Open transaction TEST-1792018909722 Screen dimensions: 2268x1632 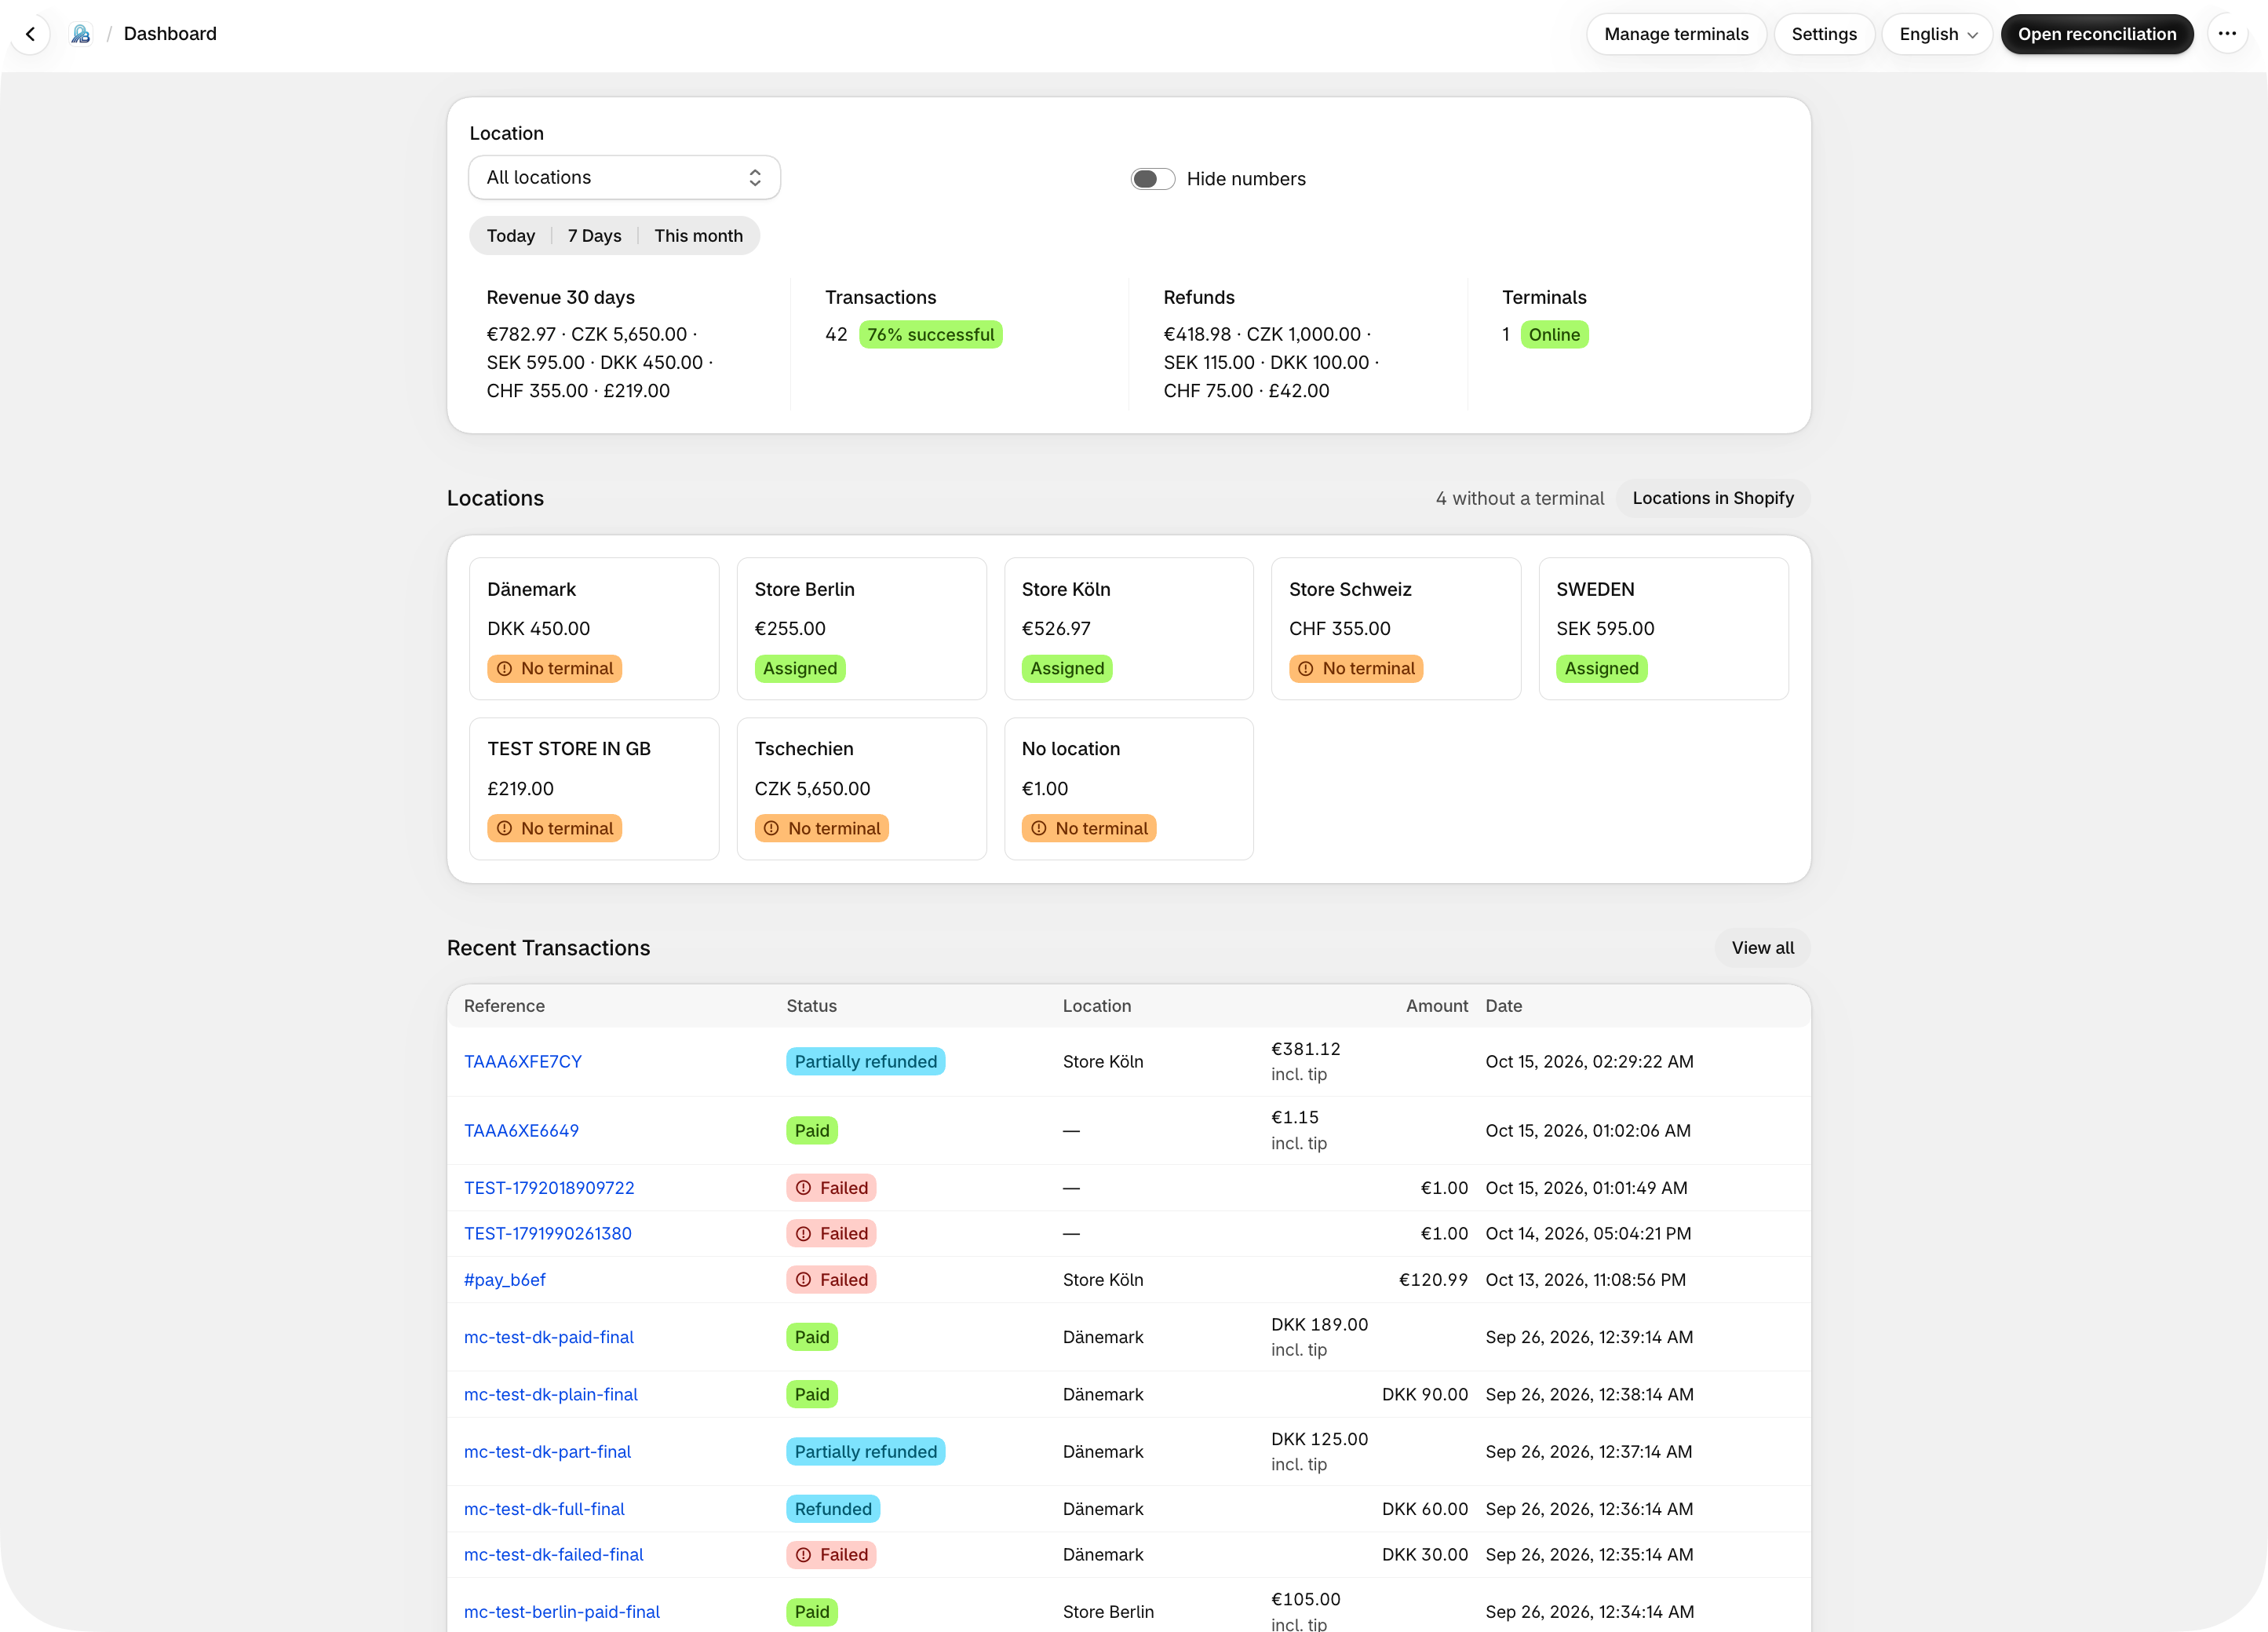[x=549, y=1188]
